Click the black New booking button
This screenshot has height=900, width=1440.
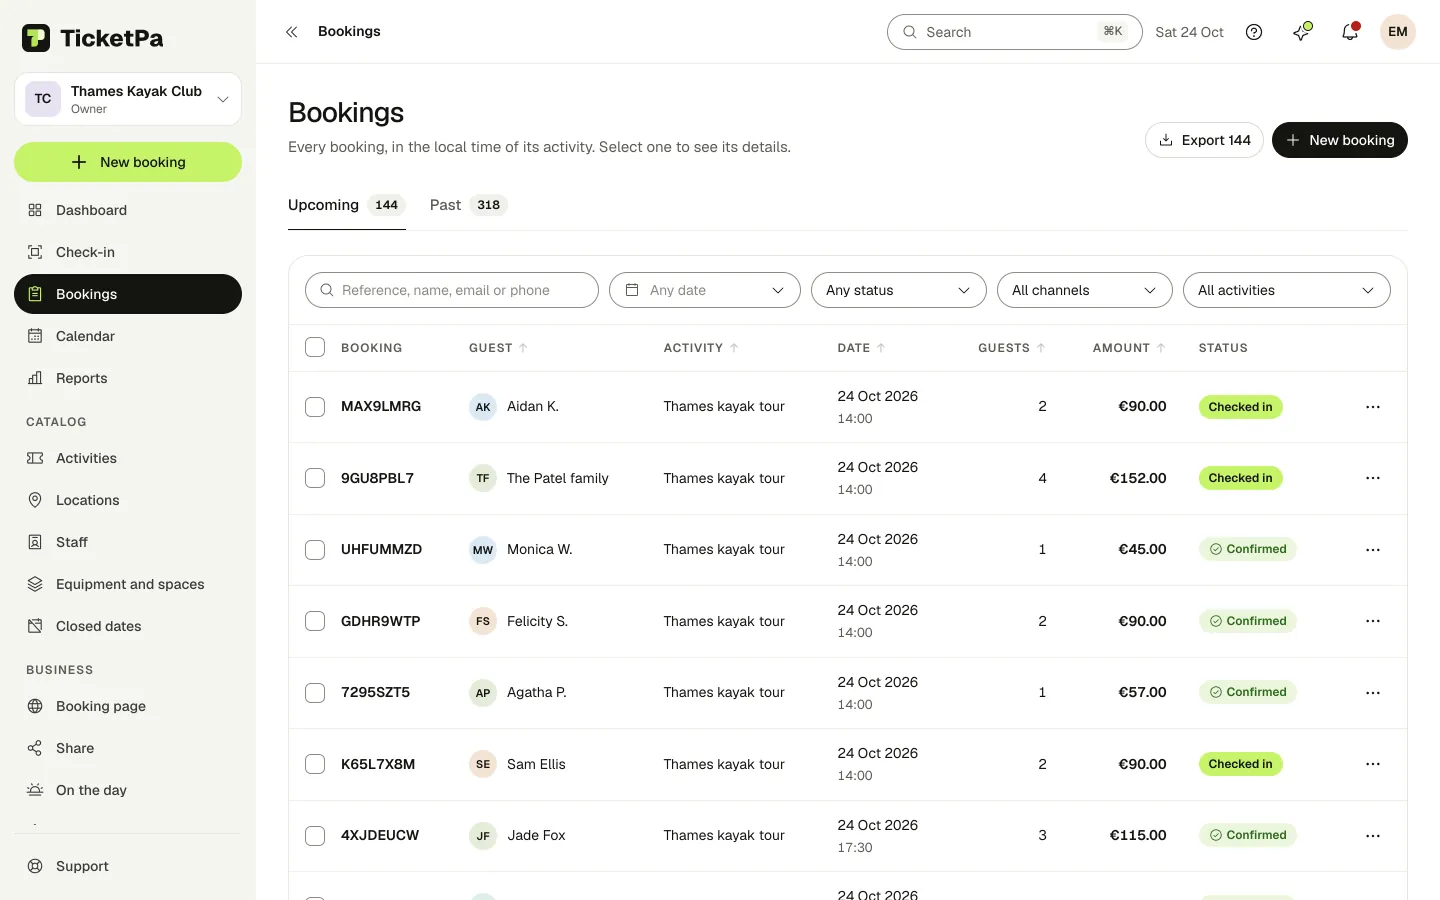(1340, 140)
